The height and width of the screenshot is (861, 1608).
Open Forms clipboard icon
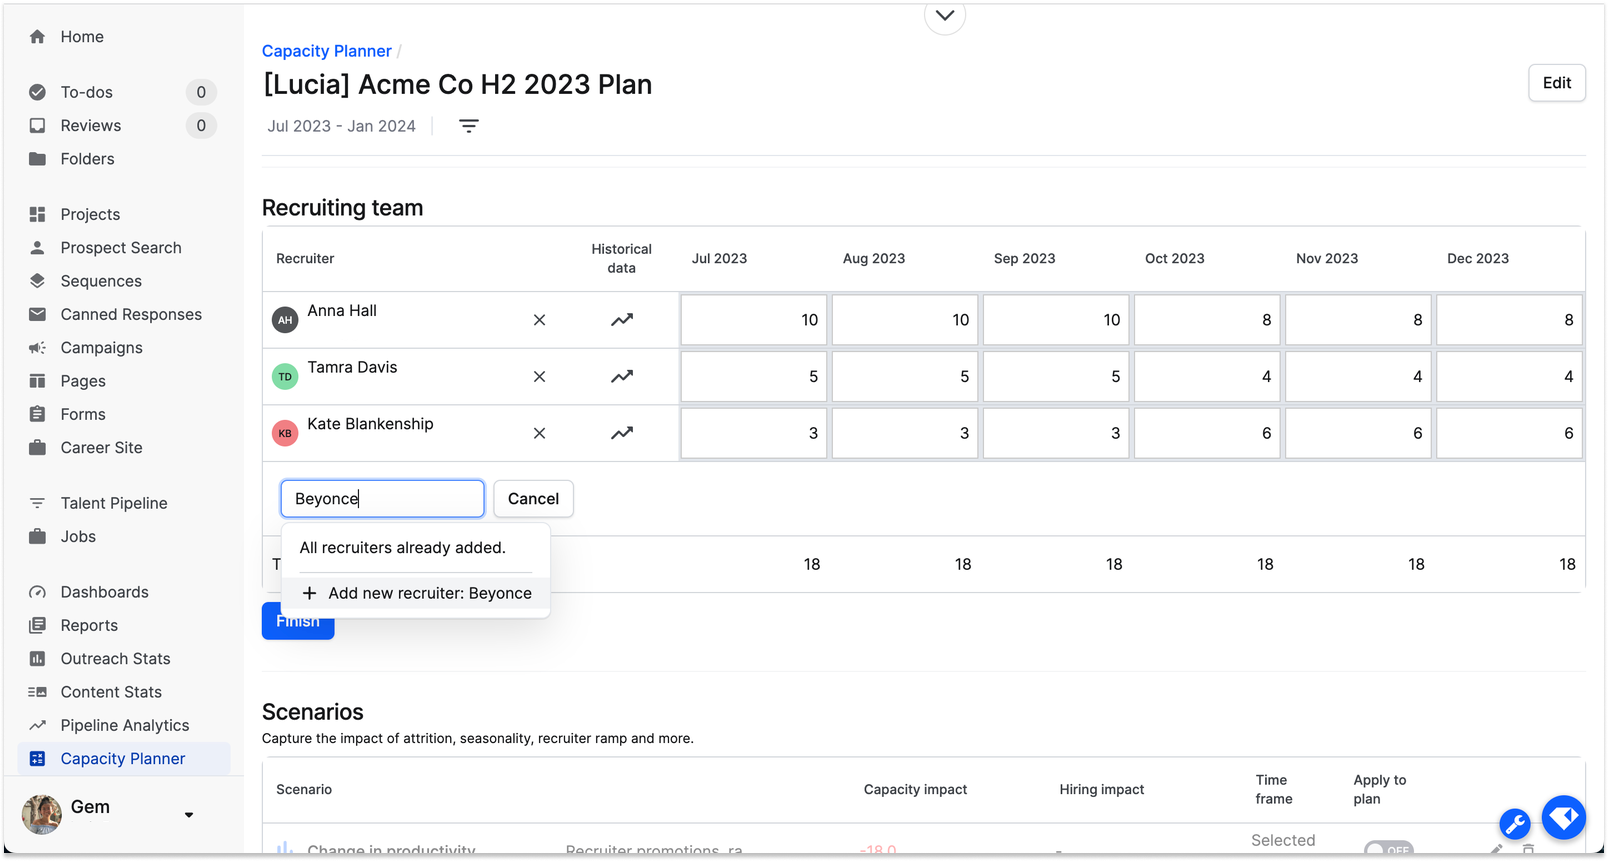tap(37, 414)
